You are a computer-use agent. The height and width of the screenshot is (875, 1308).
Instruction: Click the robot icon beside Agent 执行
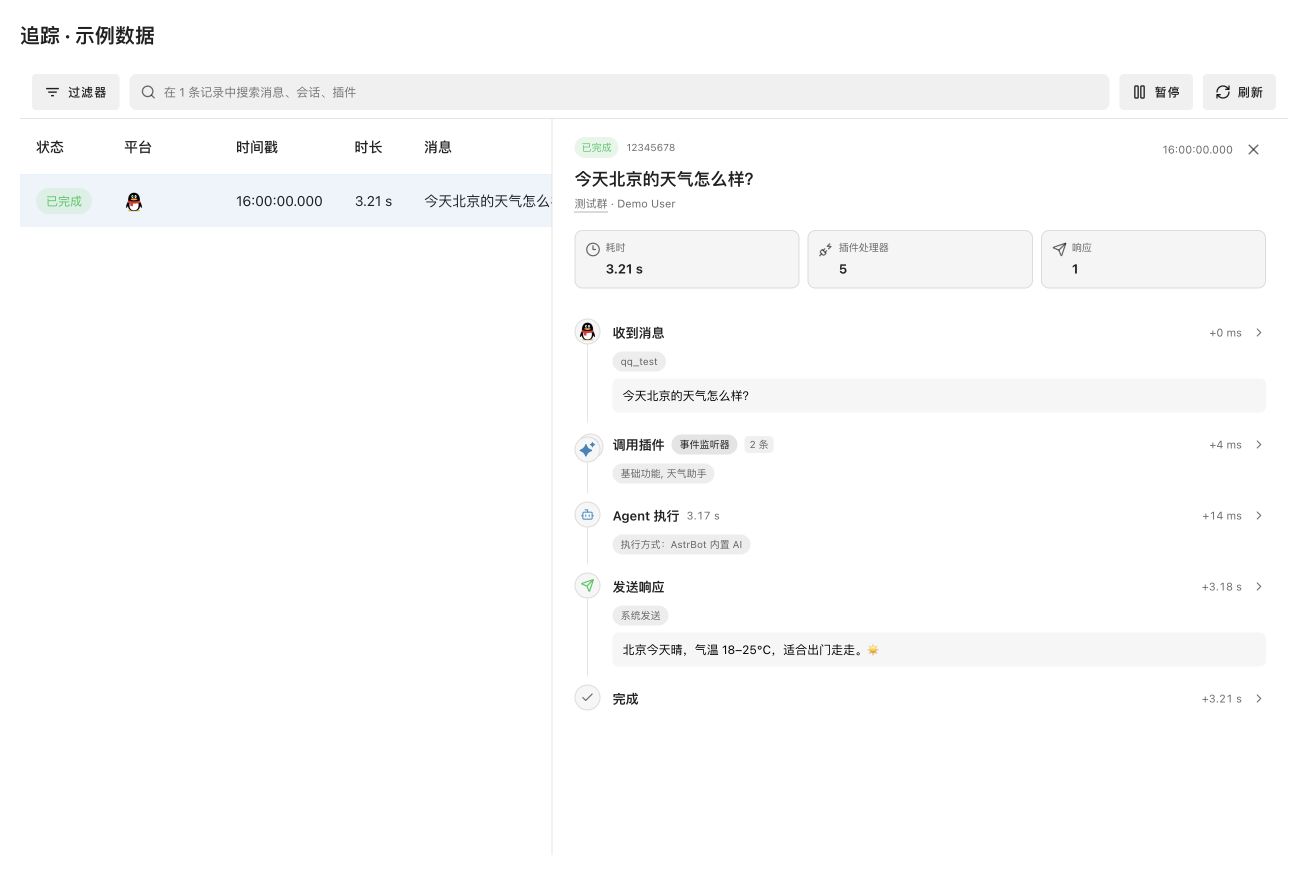[587, 515]
